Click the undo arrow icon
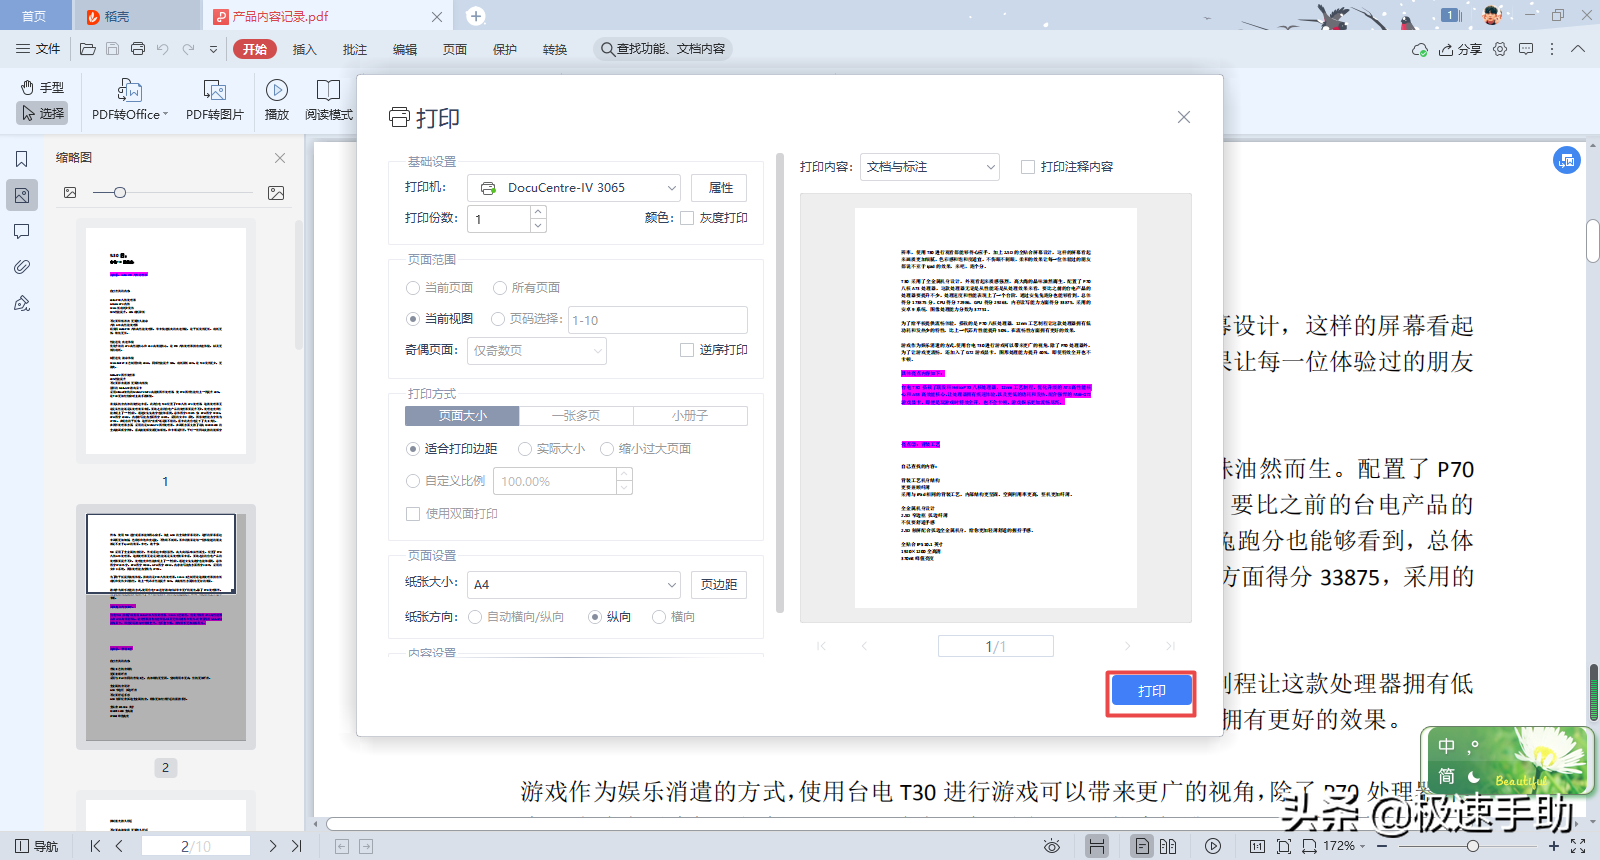 click(x=163, y=49)
